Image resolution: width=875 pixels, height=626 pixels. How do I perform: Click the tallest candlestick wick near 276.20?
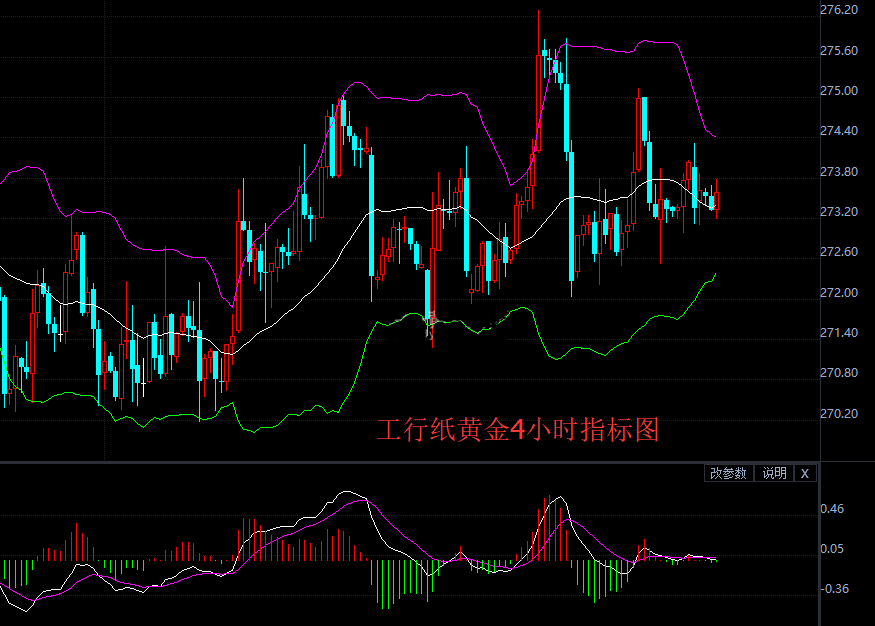pyautogui.click(x=538, y=30)
